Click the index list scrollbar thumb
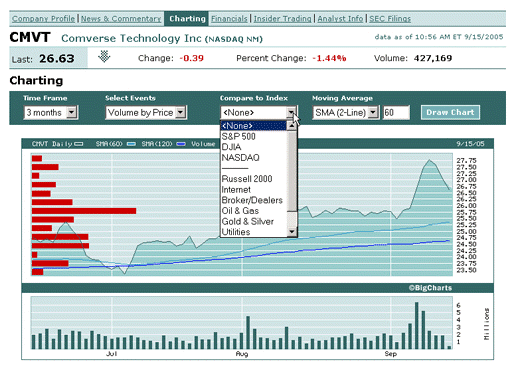The width and height of the screenshot is (515, 370). click(292, 171)
